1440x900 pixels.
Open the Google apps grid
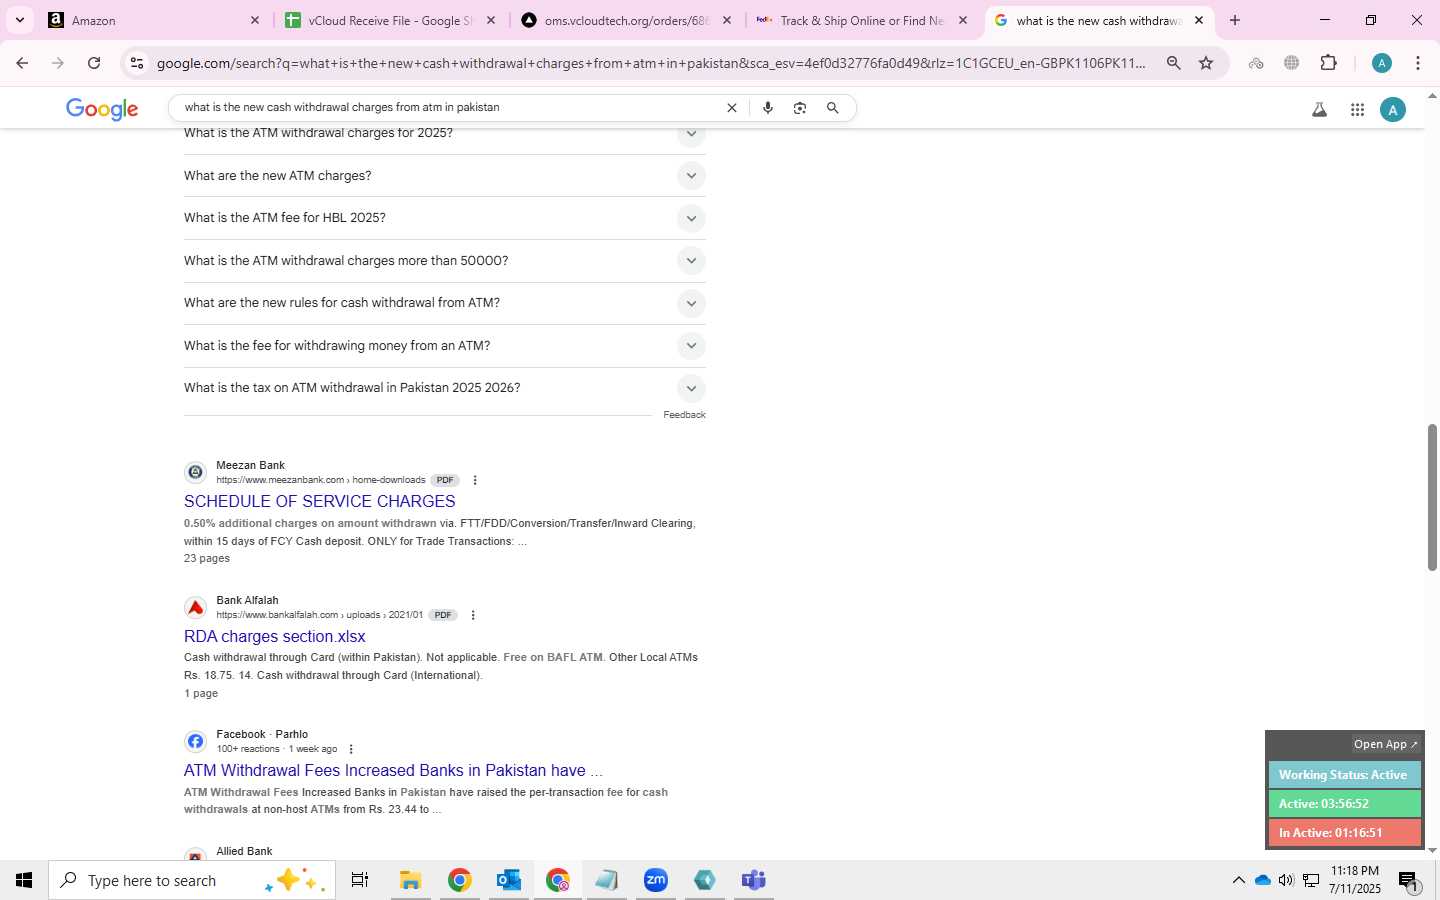click(x=1357, y=110)
